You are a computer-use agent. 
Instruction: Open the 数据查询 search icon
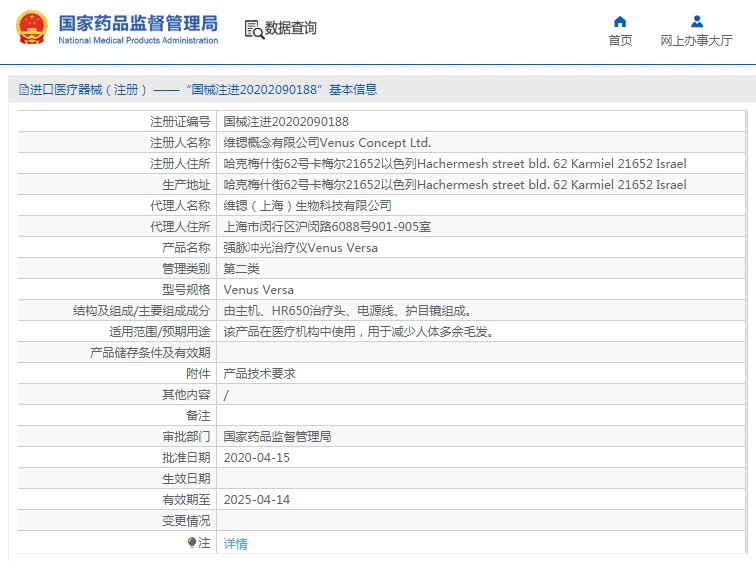coord(254,29)
